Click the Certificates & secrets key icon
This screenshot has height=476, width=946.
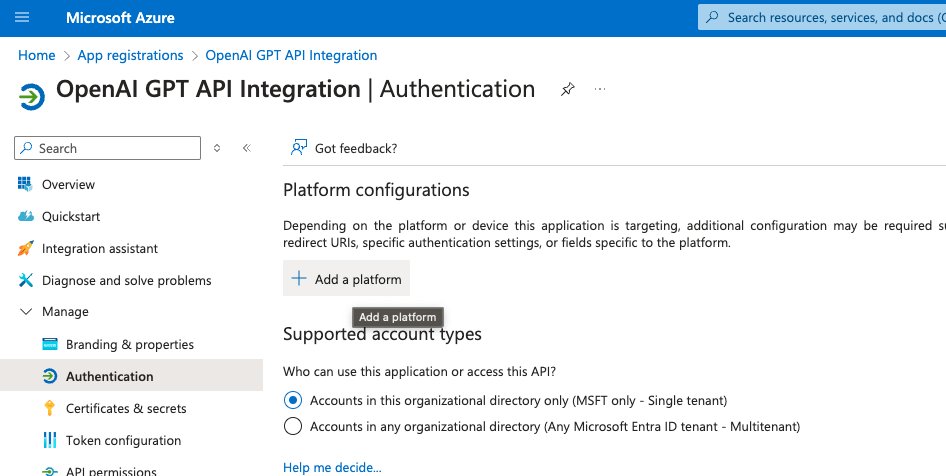click(x=49, y=408)
